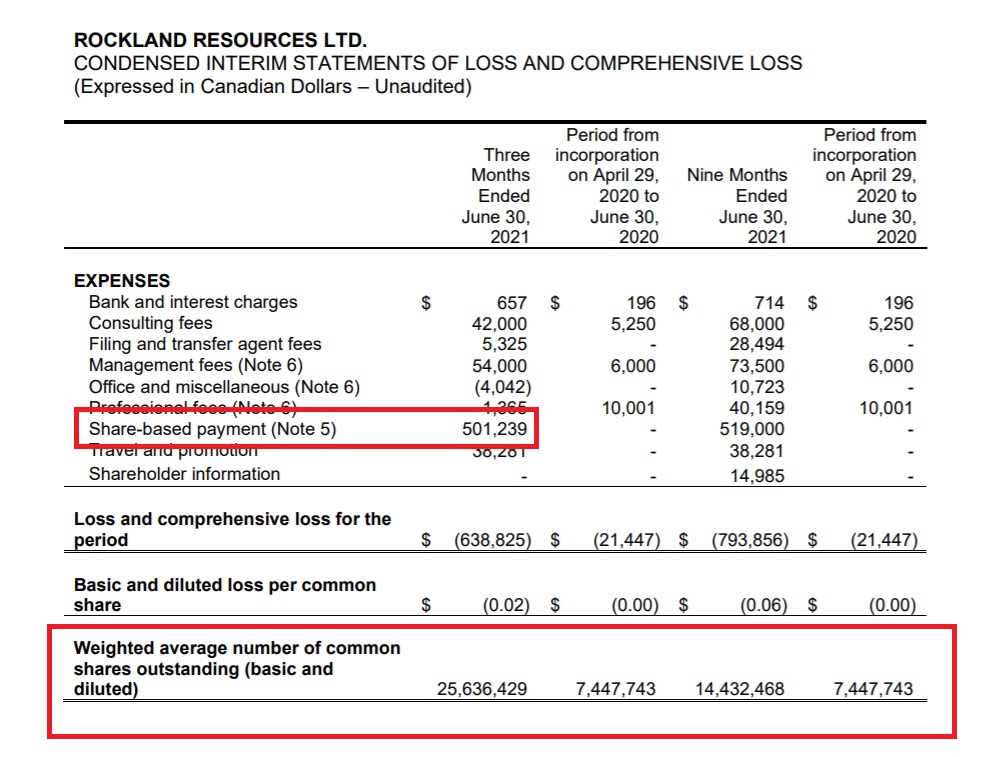Select the value 28,494 in filing fees

click(757, 345)
